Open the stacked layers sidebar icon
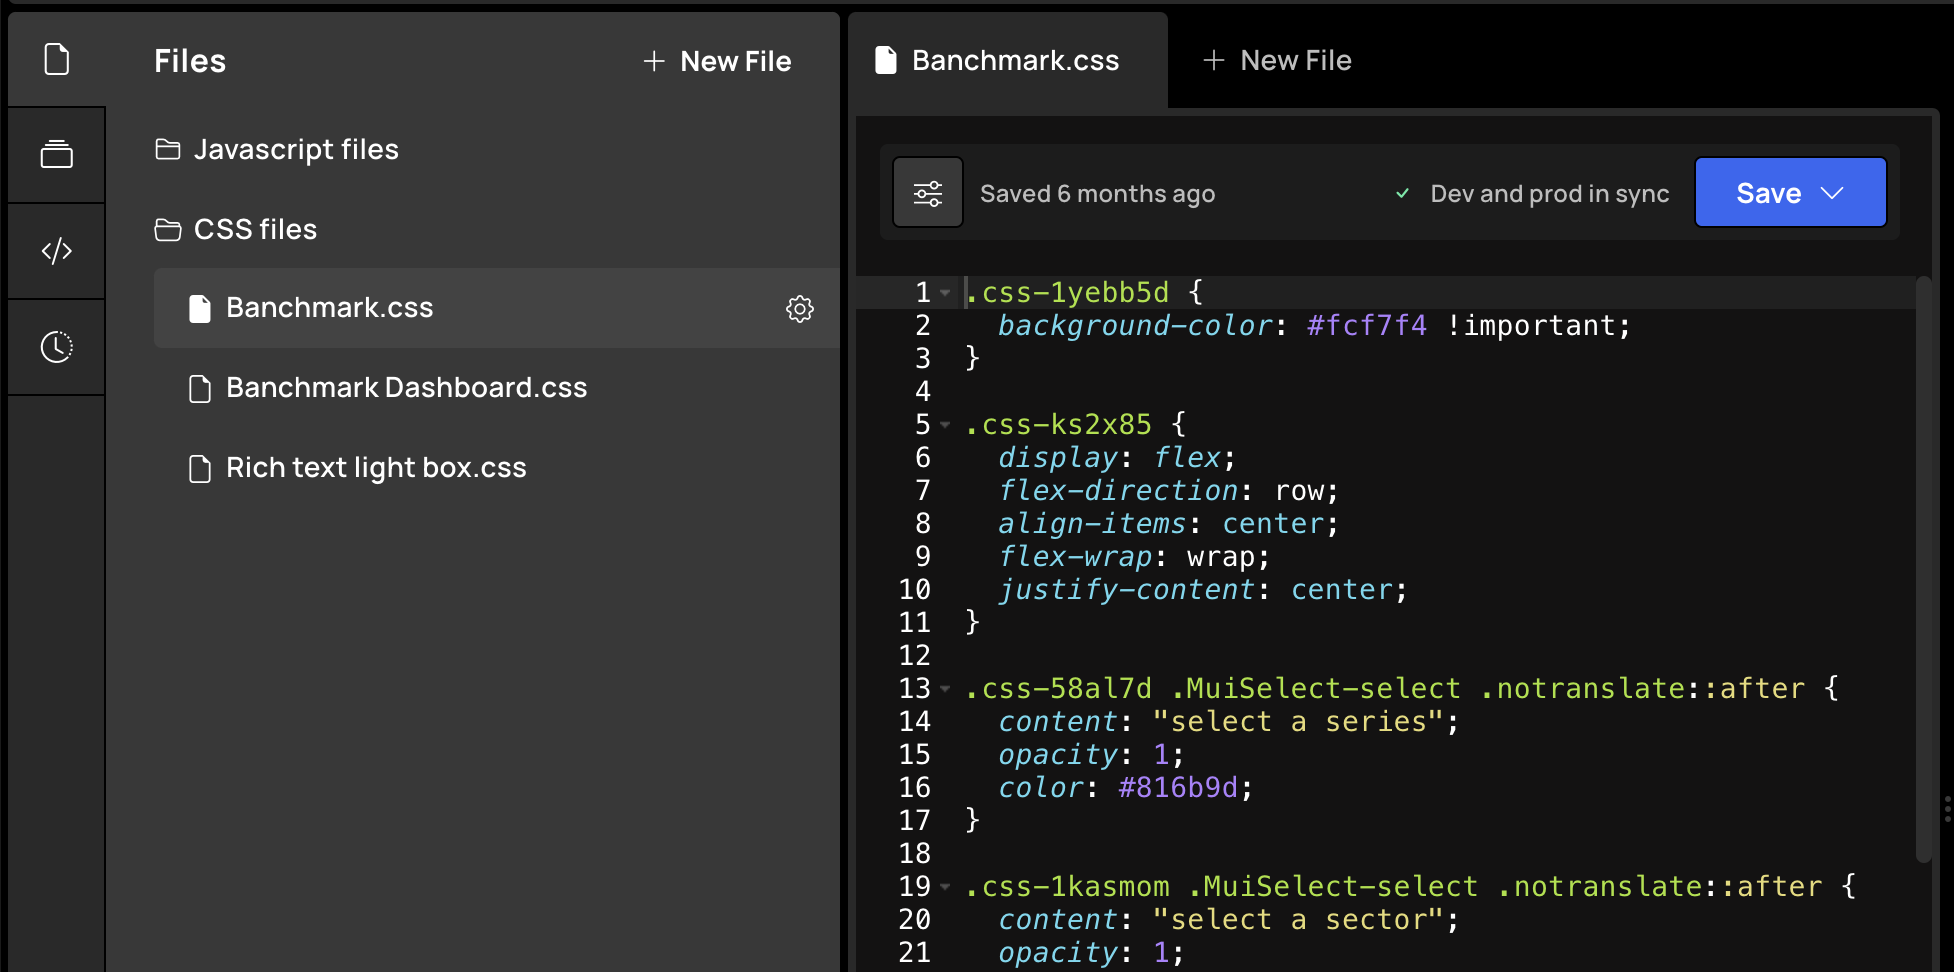The image size is (1954, 972). 57,154
